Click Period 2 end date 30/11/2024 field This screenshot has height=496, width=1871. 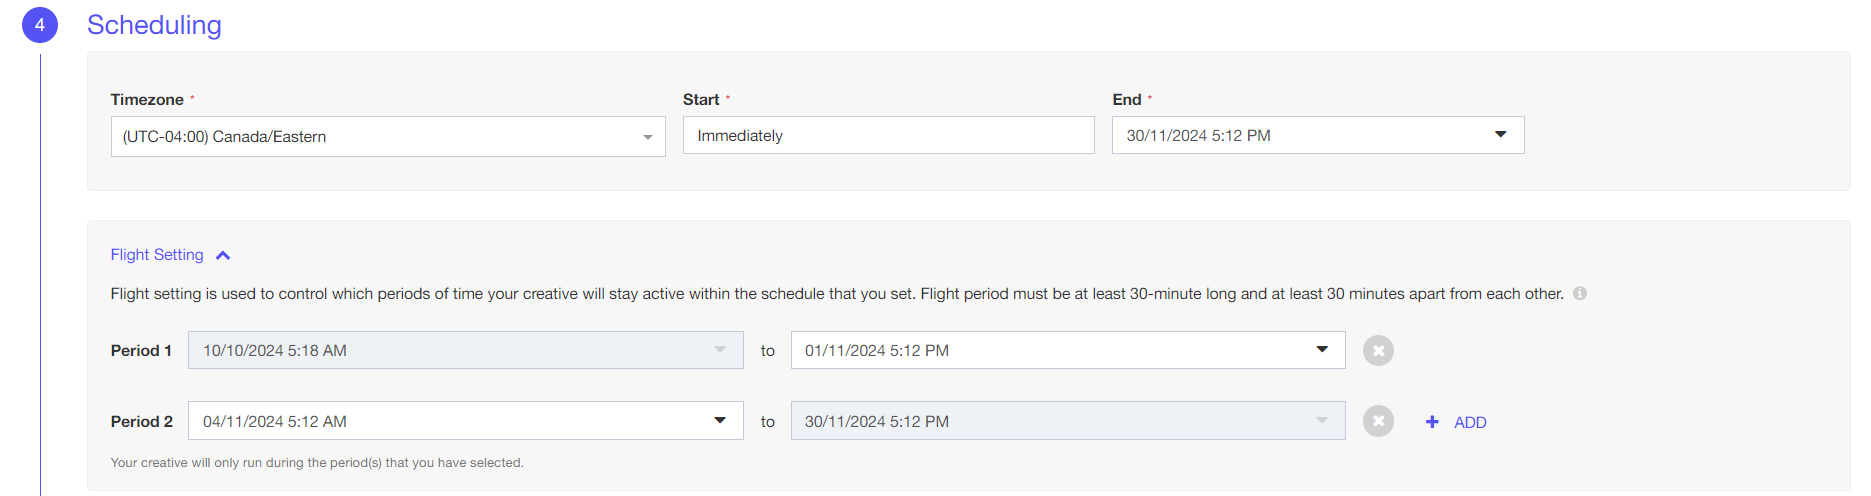[1050, 421]
